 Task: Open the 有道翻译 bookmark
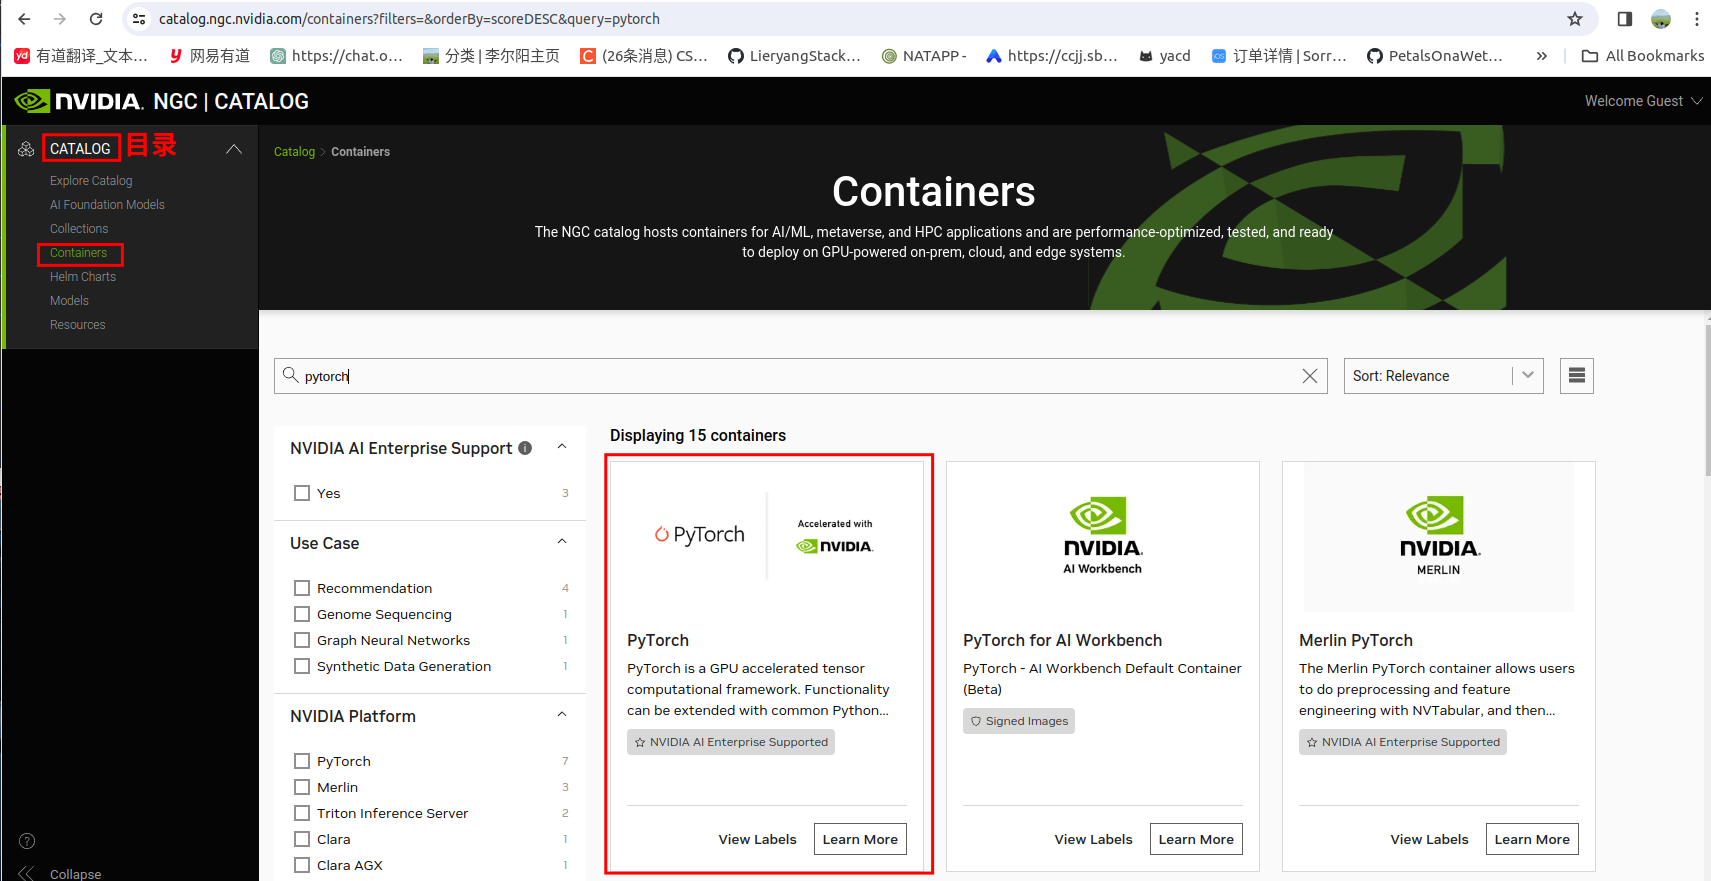point(81,56)
